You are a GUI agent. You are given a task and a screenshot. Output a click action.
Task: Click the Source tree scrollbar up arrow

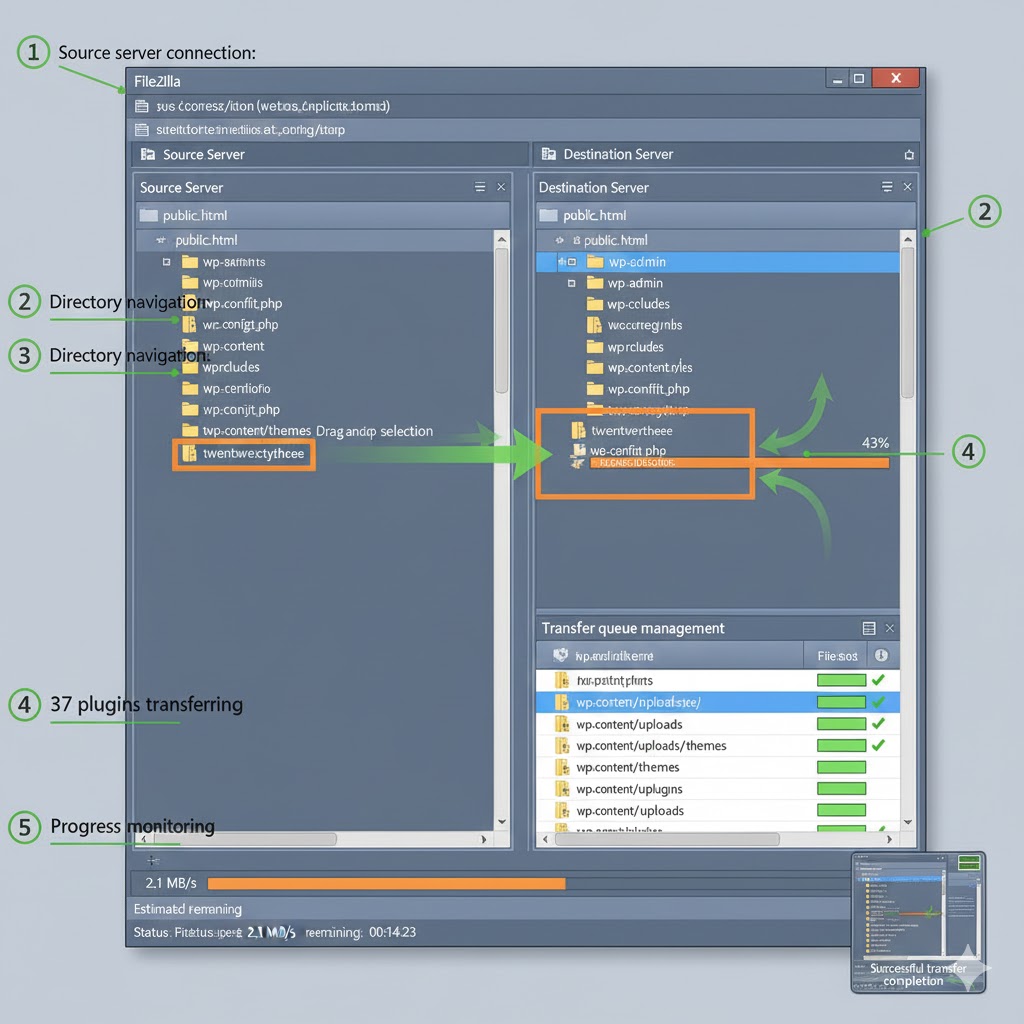point(502,240)
